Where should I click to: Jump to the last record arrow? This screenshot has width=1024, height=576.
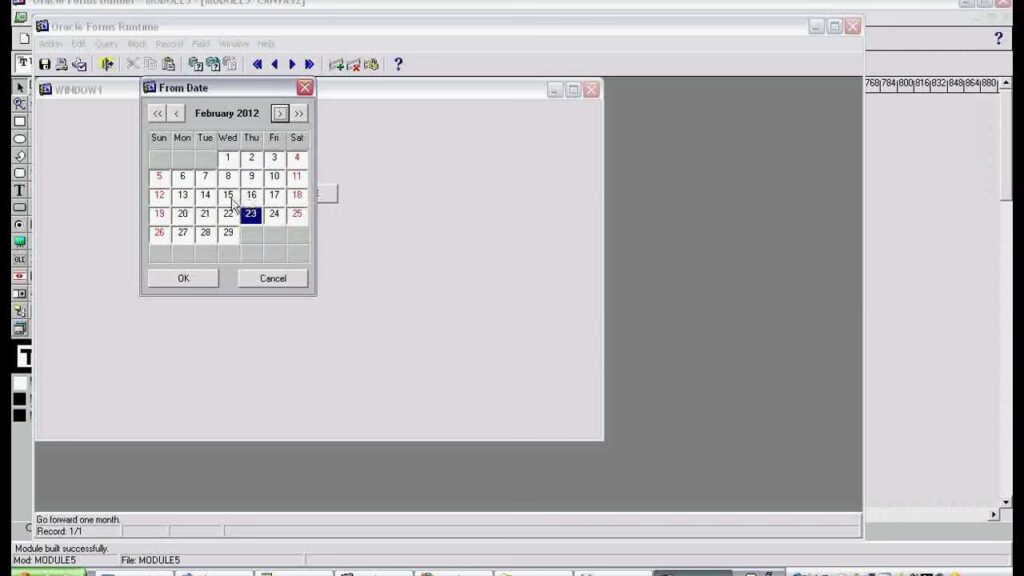310,64
